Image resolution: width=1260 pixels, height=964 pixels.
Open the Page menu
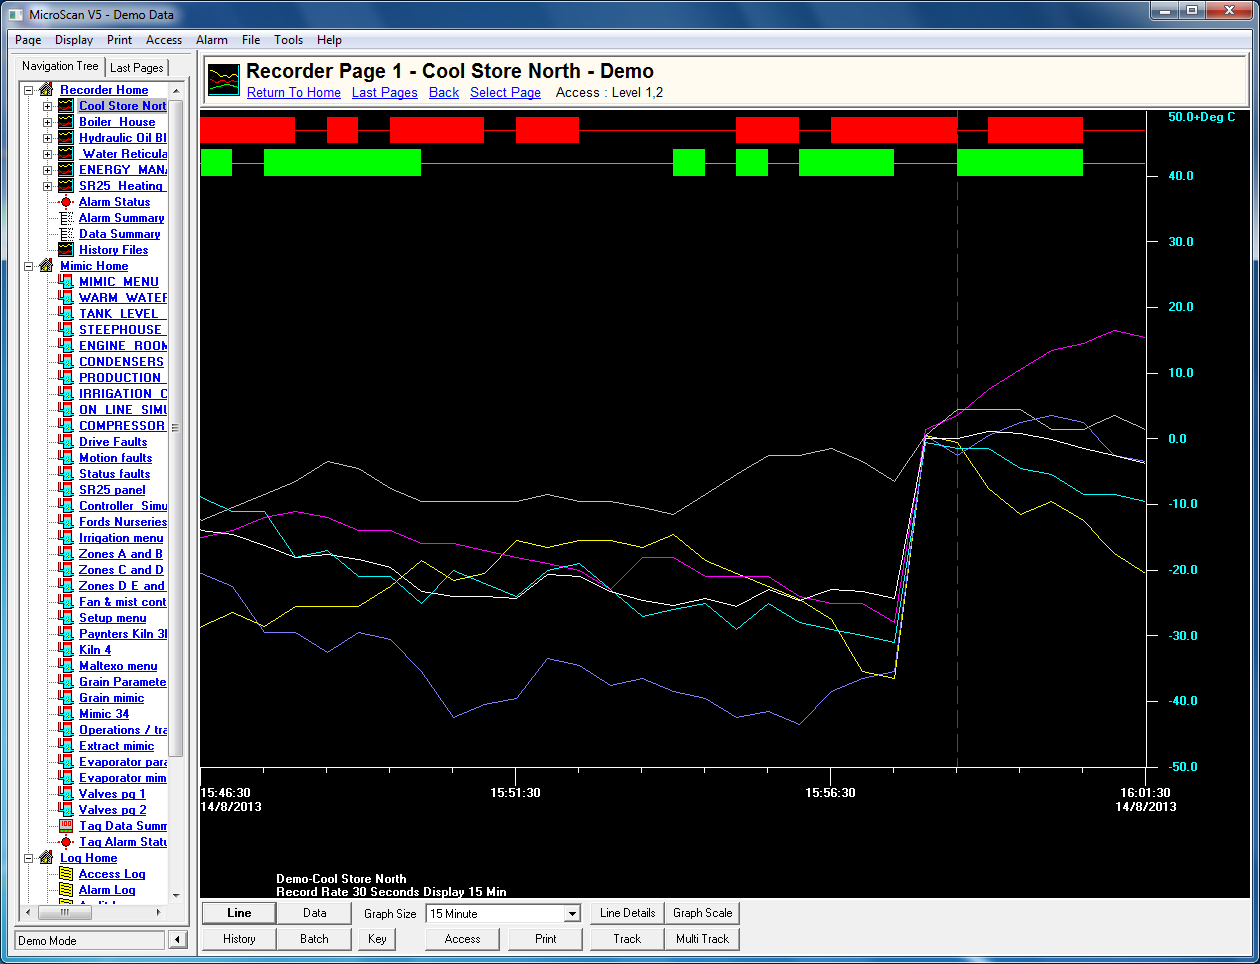(28, 40)
